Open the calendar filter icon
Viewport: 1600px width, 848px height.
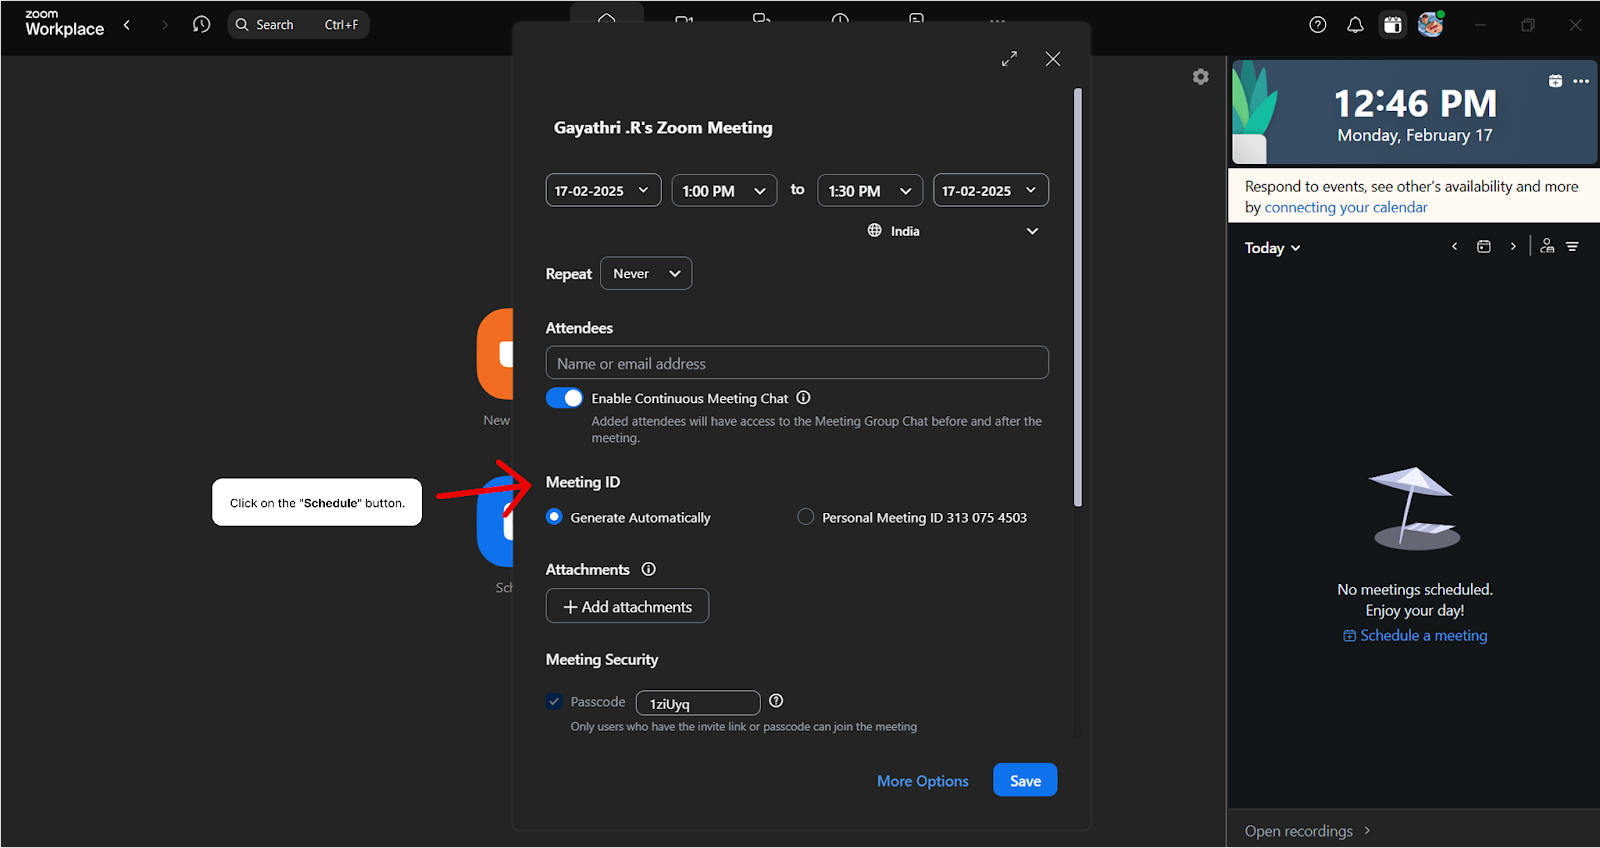1573,247
